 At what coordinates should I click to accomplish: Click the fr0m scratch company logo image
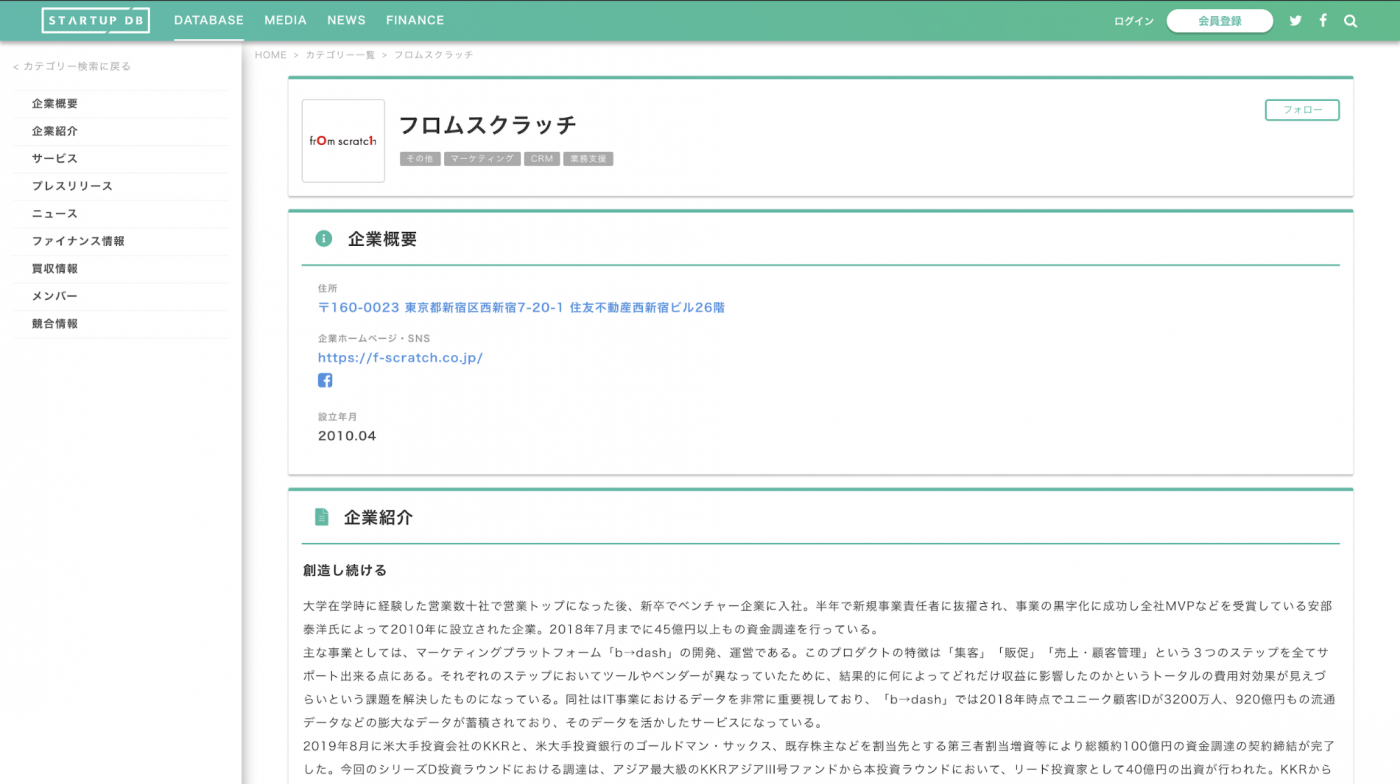343,140
